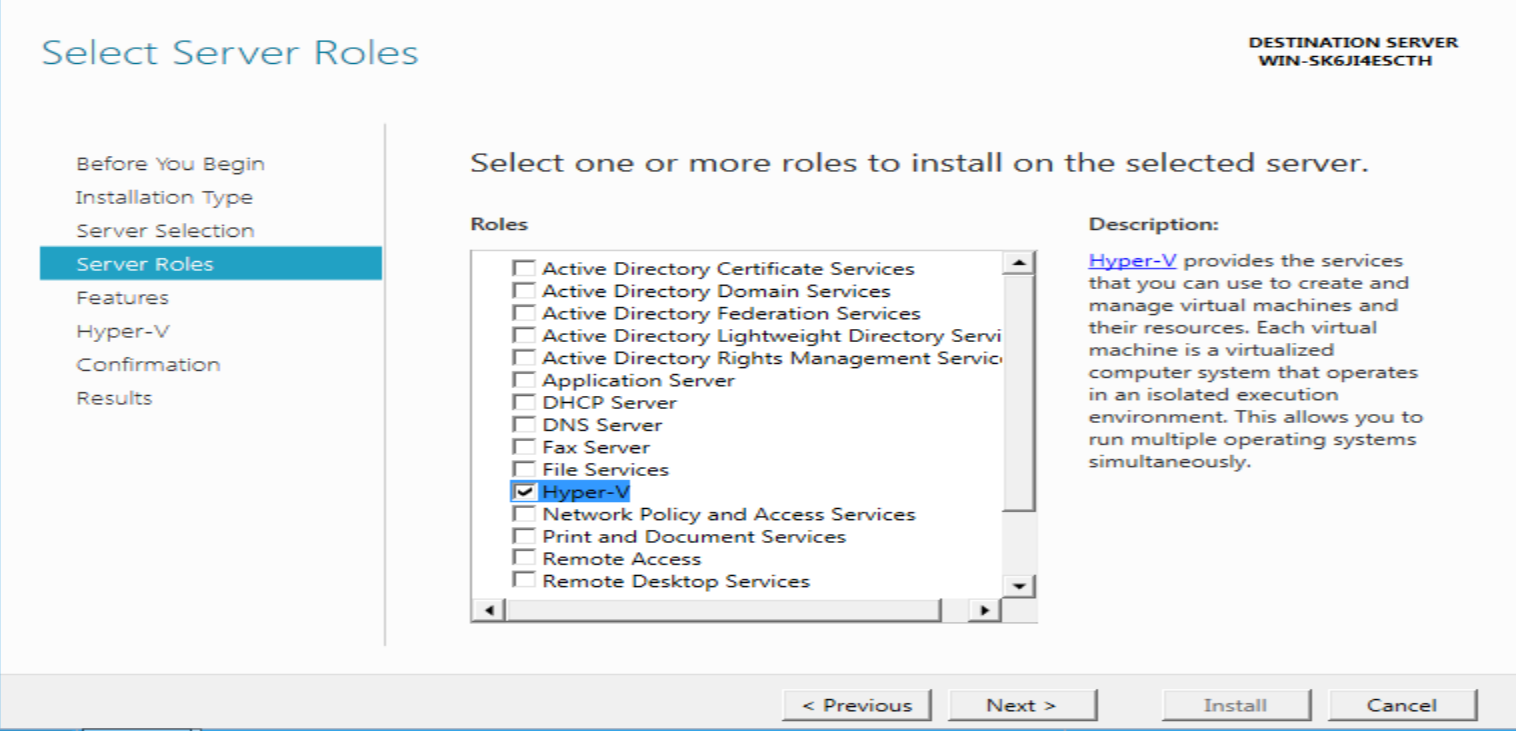Click the horizontal scroll left arrow

tap(489, 609)
